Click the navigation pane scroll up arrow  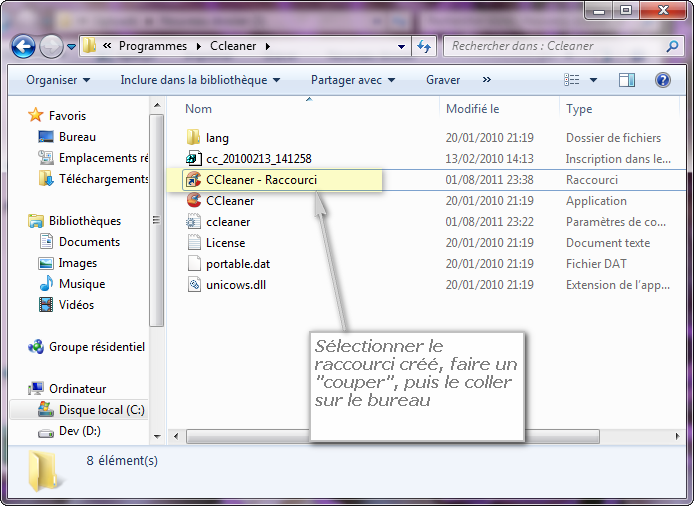coord(157,105)
